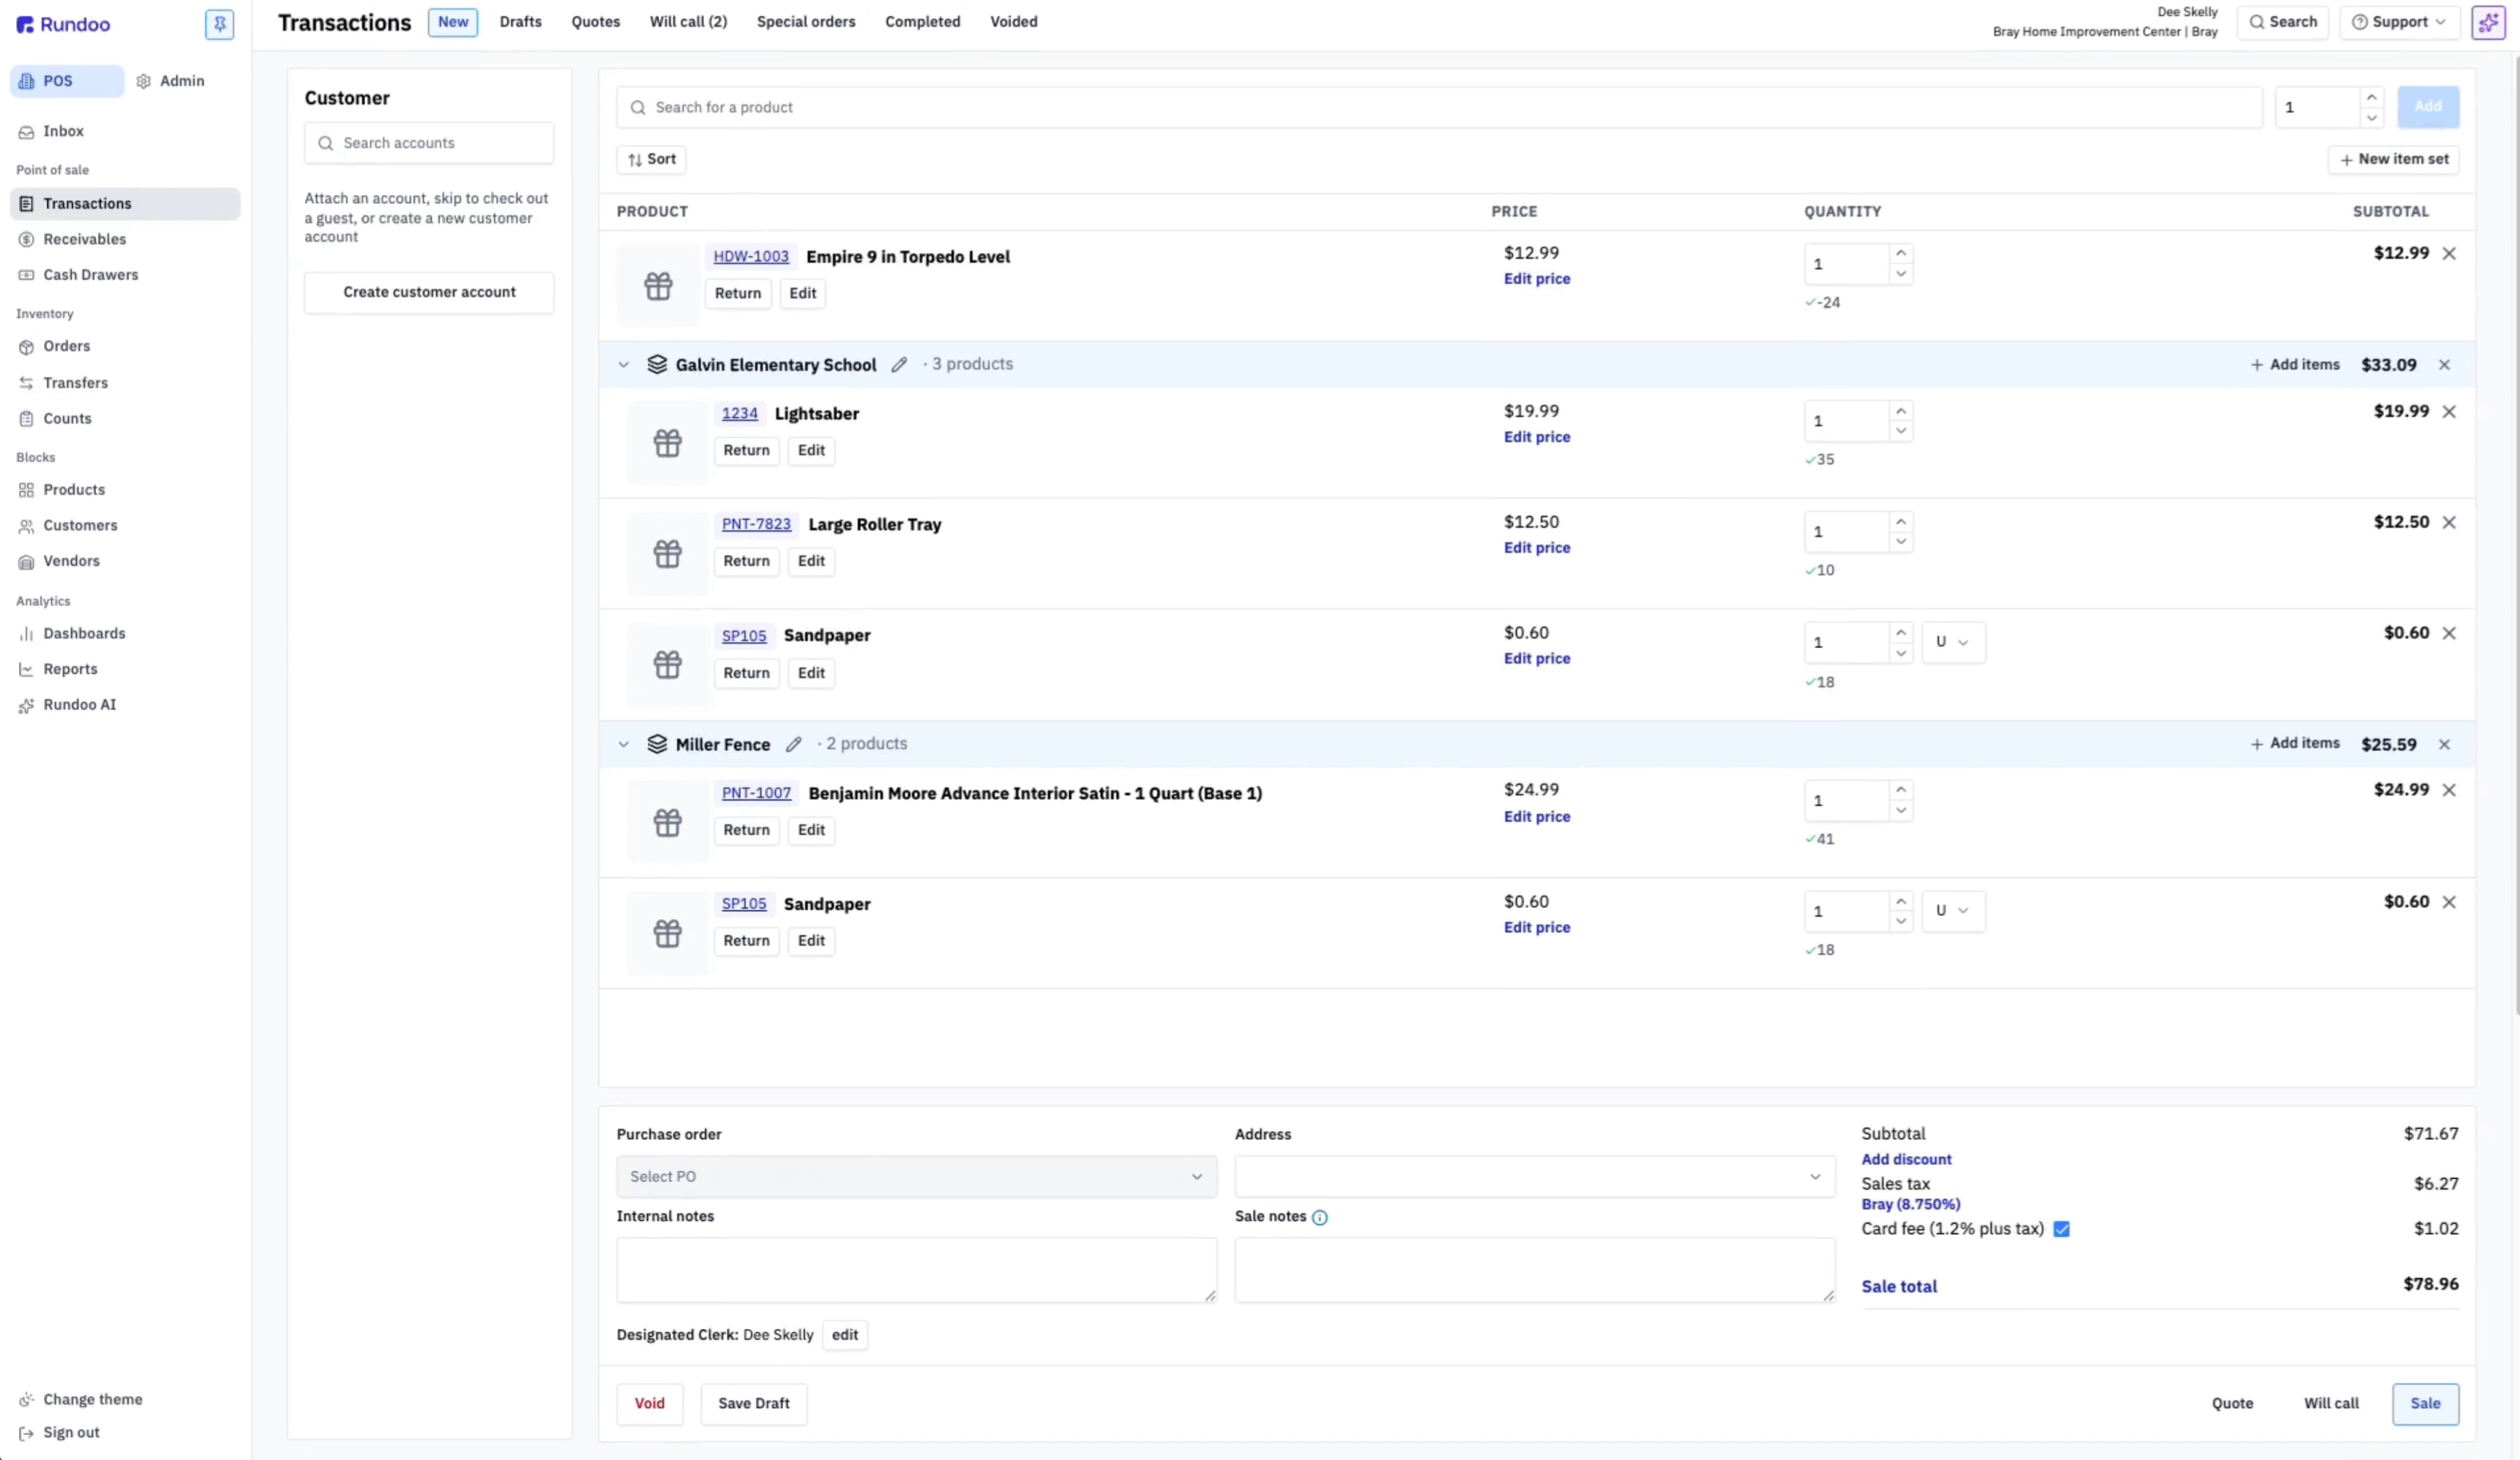Decrease quantity for Large Roller Tray

1900,542
